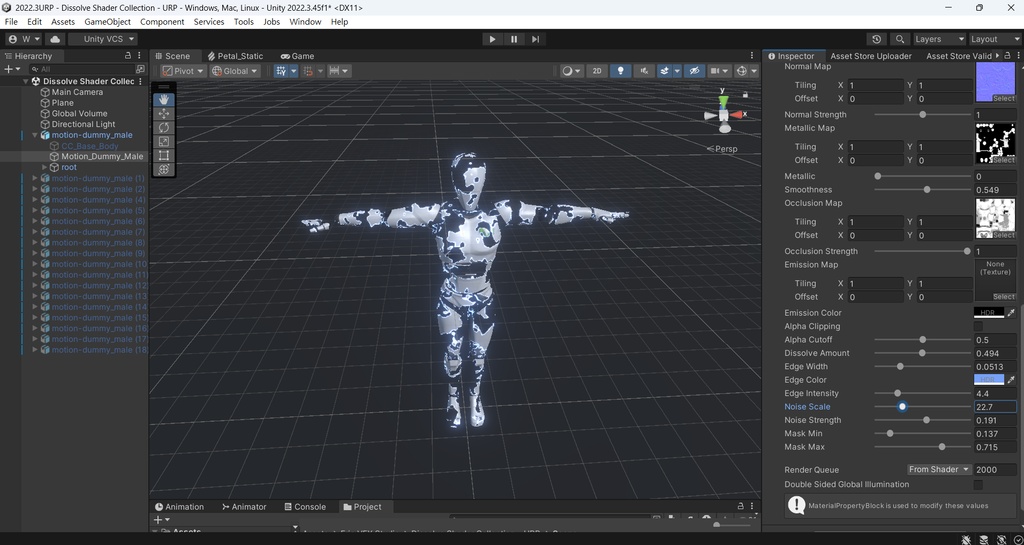1024x545 pixels.
Task: Select the Rotate tool
Action: [163, 127]
